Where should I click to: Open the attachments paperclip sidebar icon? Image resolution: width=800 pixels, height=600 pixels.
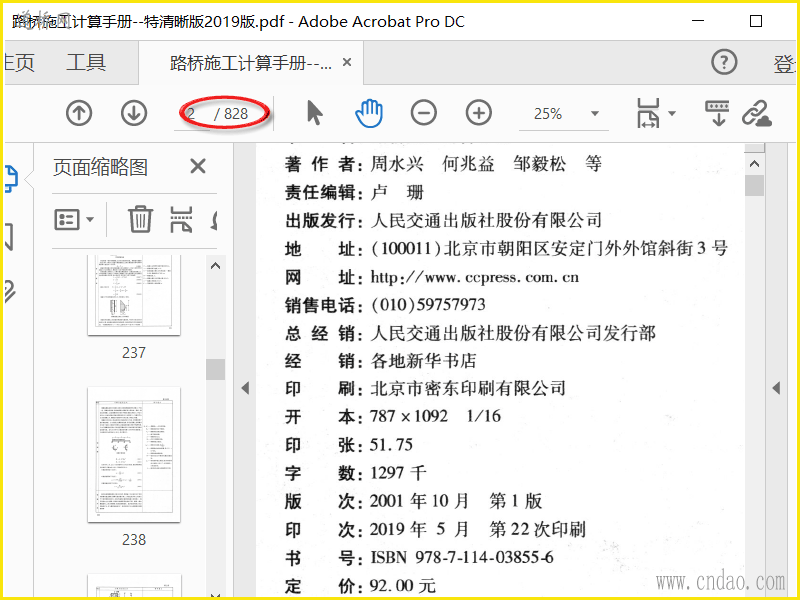click(10, 291)
